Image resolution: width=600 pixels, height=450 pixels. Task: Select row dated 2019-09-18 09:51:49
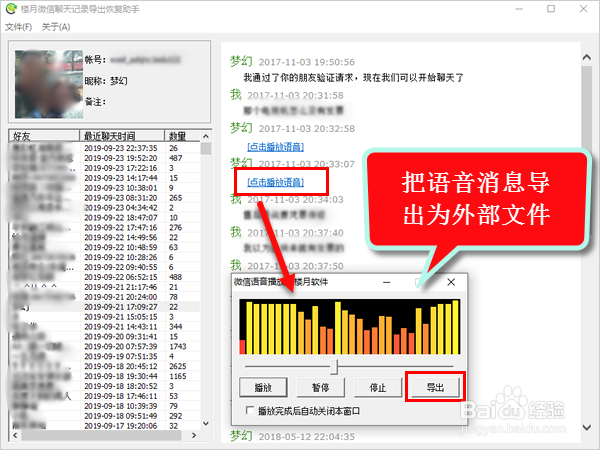[x=104, y=416]
